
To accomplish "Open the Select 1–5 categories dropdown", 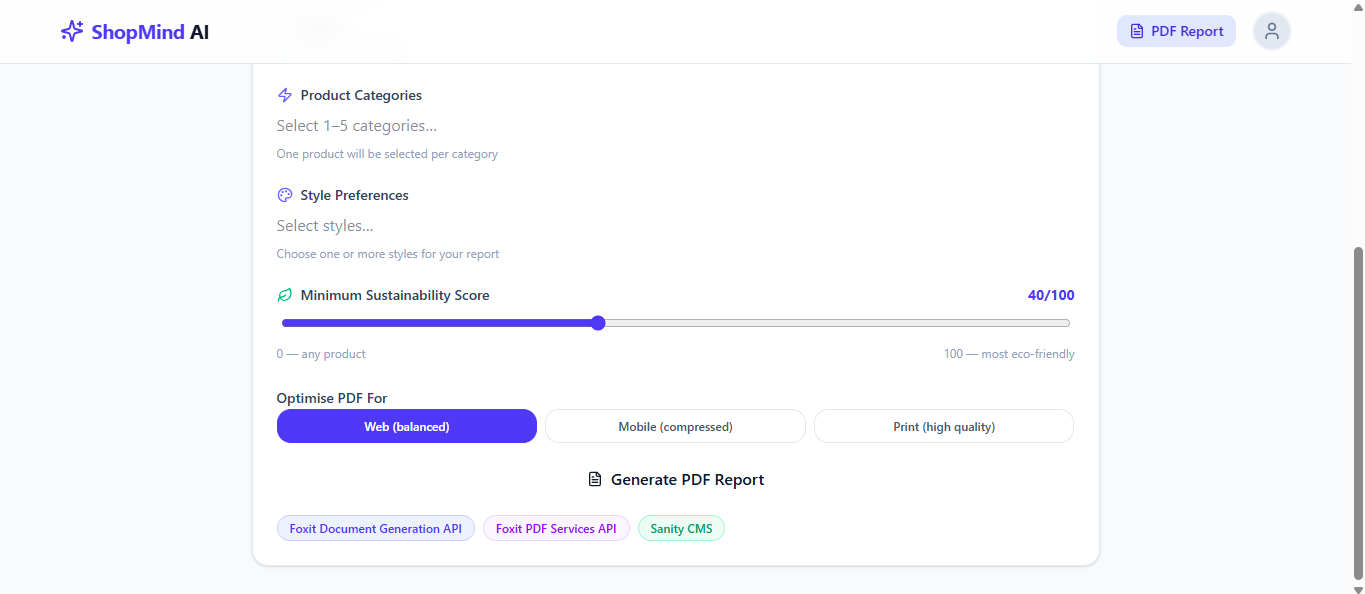I will (676, 126).
